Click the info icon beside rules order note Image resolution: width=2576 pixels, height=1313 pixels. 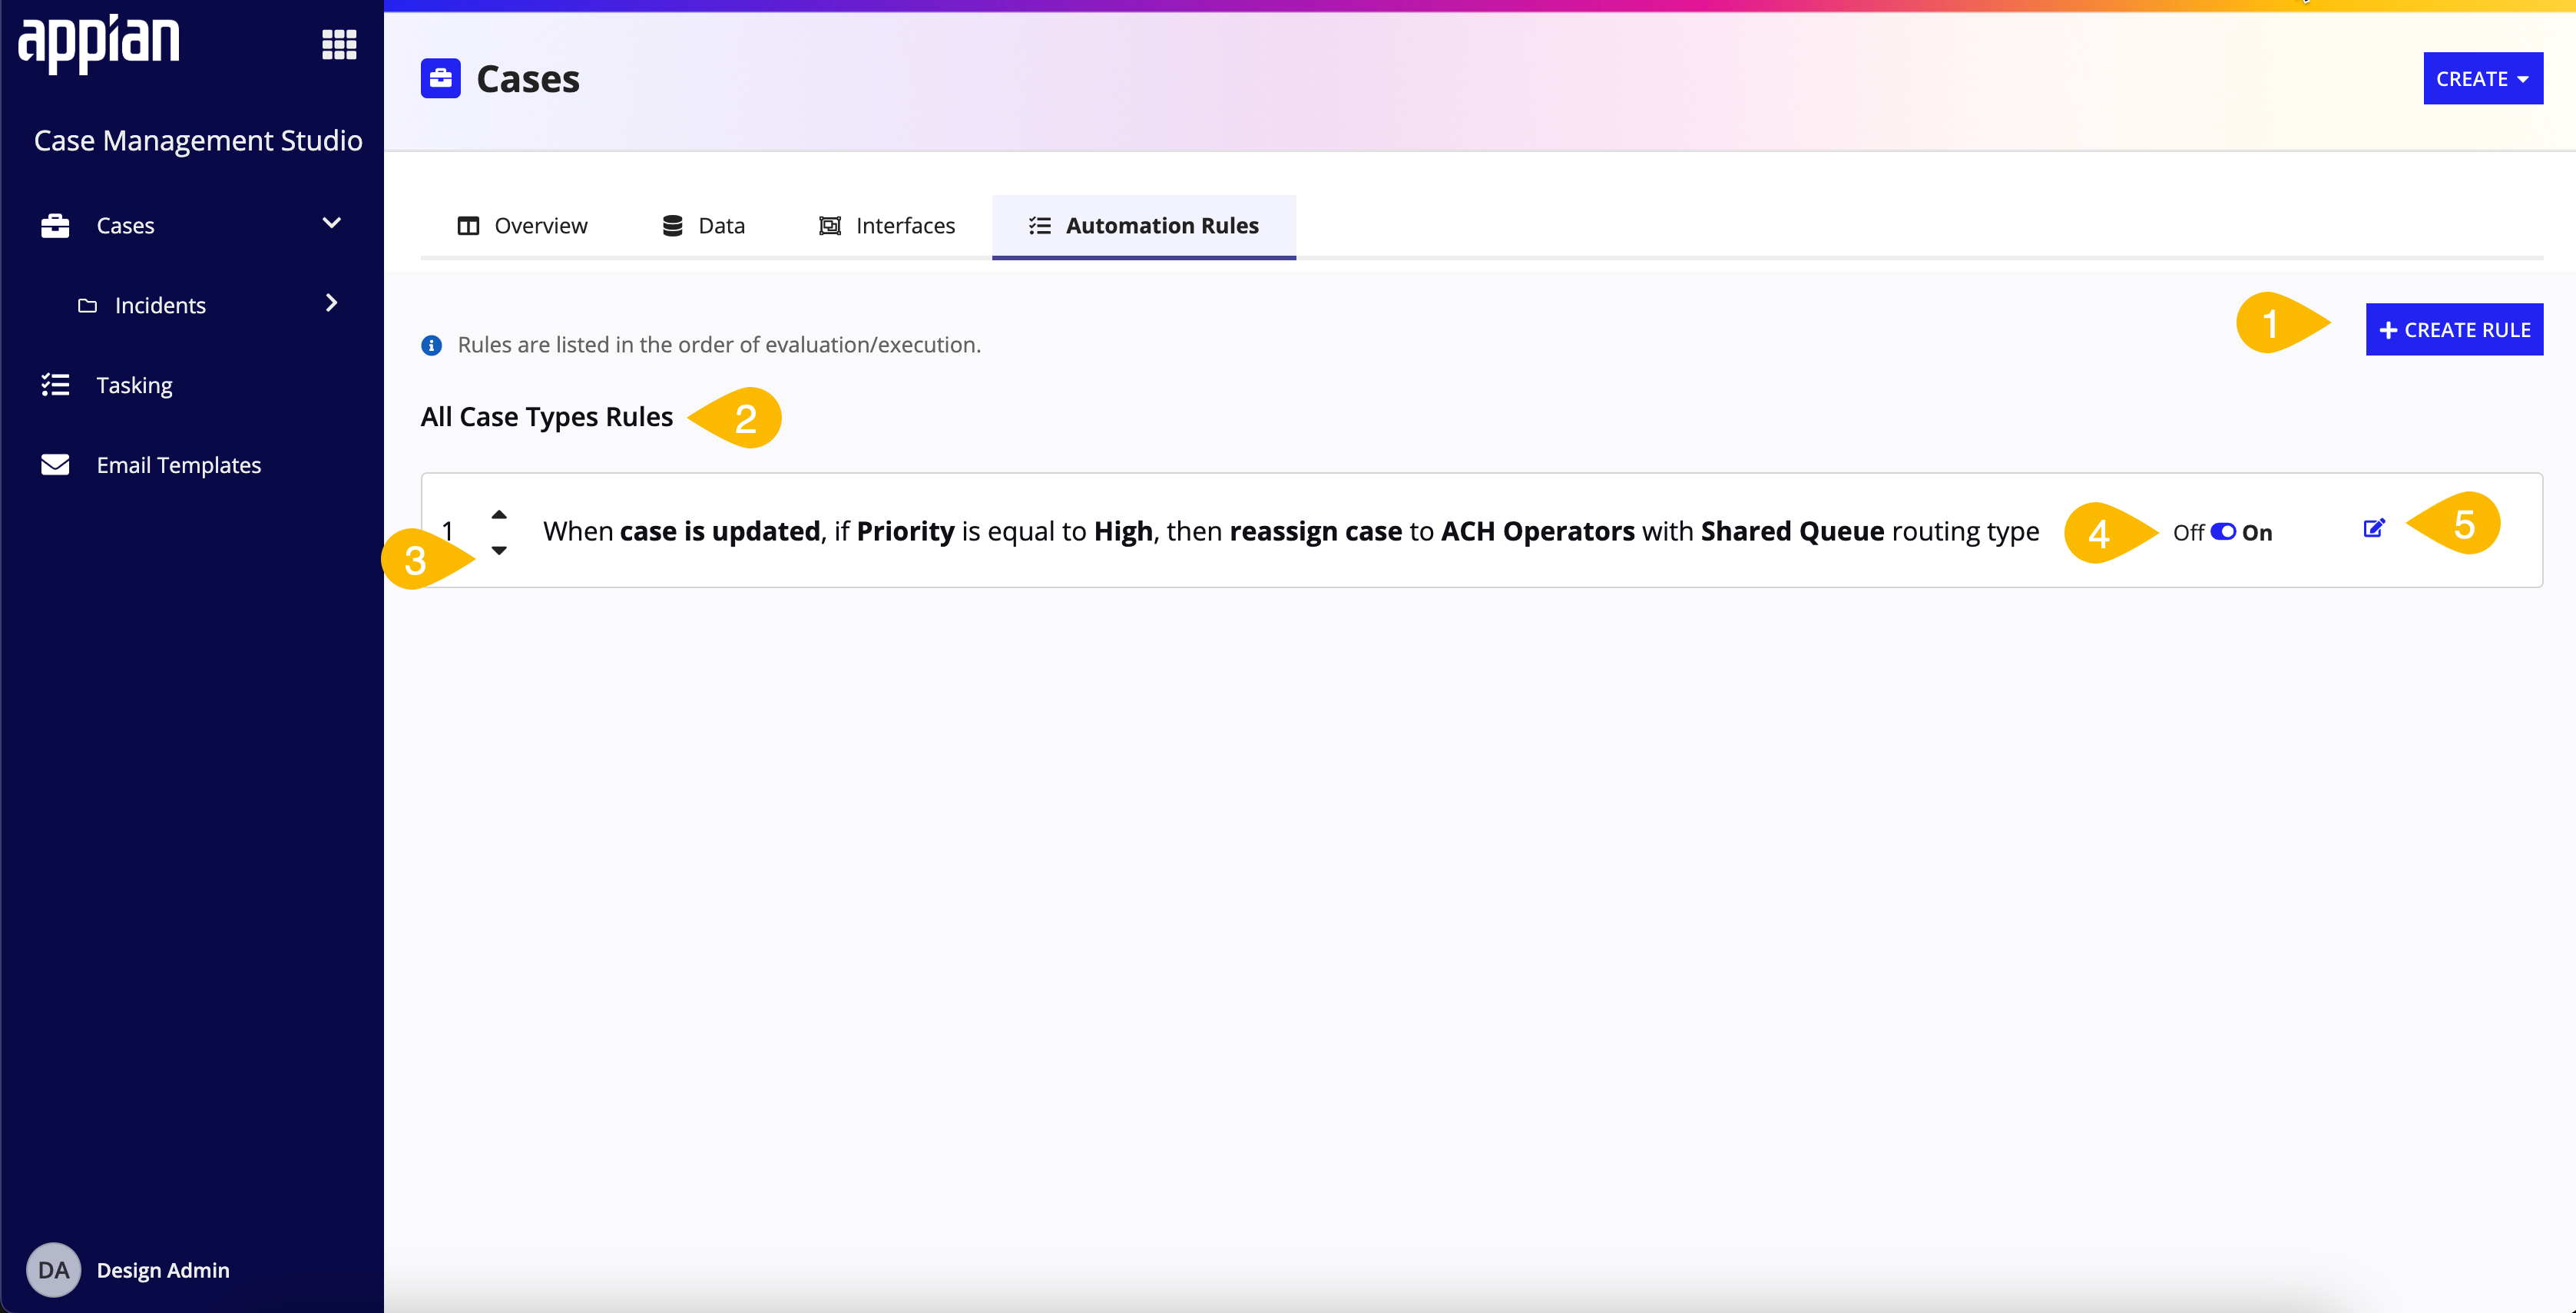click(431, 345)
